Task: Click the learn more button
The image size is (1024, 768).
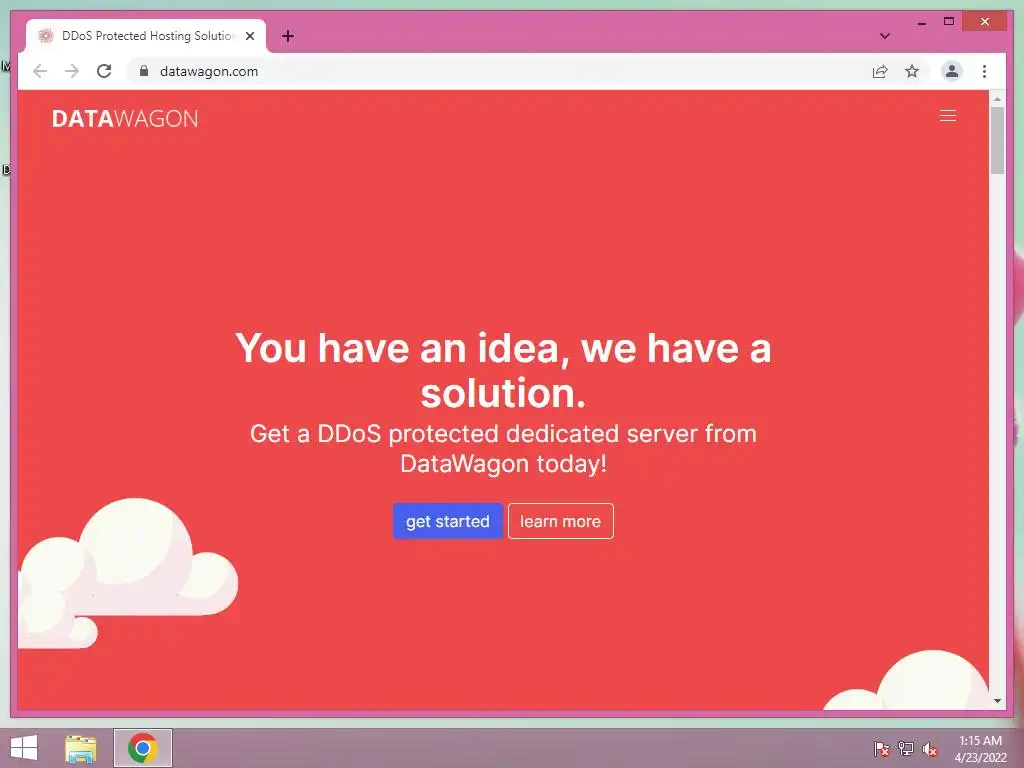Action: click(x=560, y=521)
